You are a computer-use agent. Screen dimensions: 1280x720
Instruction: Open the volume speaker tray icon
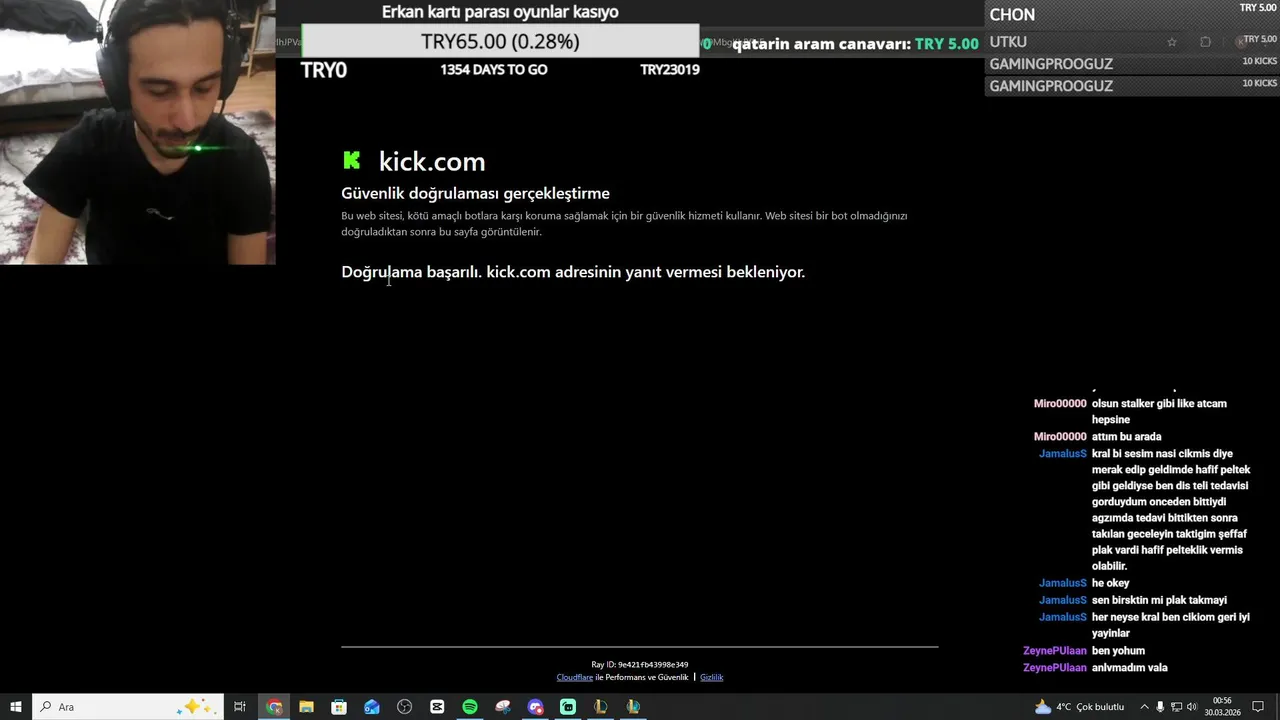coord(1192,707)
